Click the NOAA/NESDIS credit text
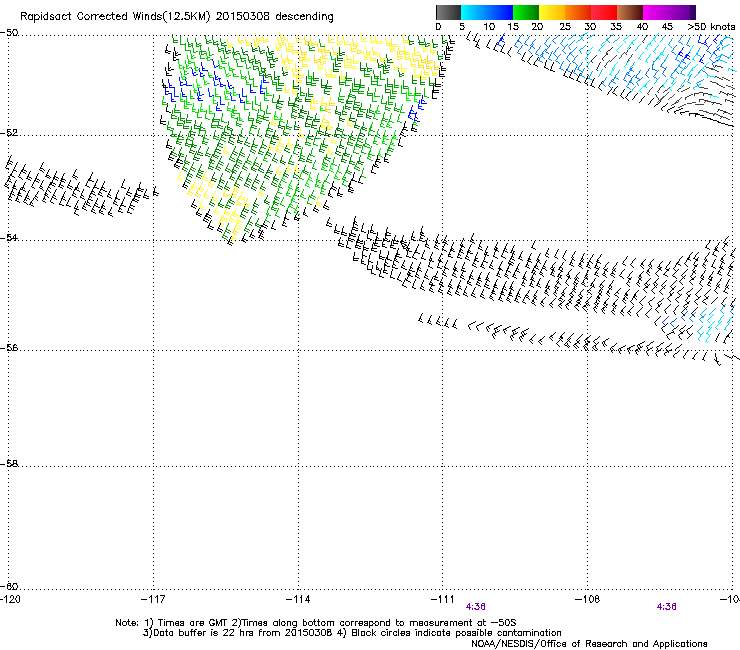The width and height of the screenshot is (740, 650). point(589,644)
